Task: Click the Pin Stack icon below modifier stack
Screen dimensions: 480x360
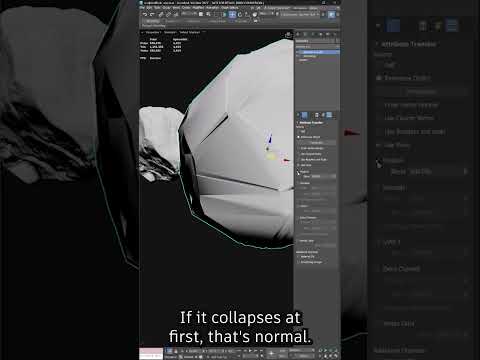Action: click(x=298, y=115)
